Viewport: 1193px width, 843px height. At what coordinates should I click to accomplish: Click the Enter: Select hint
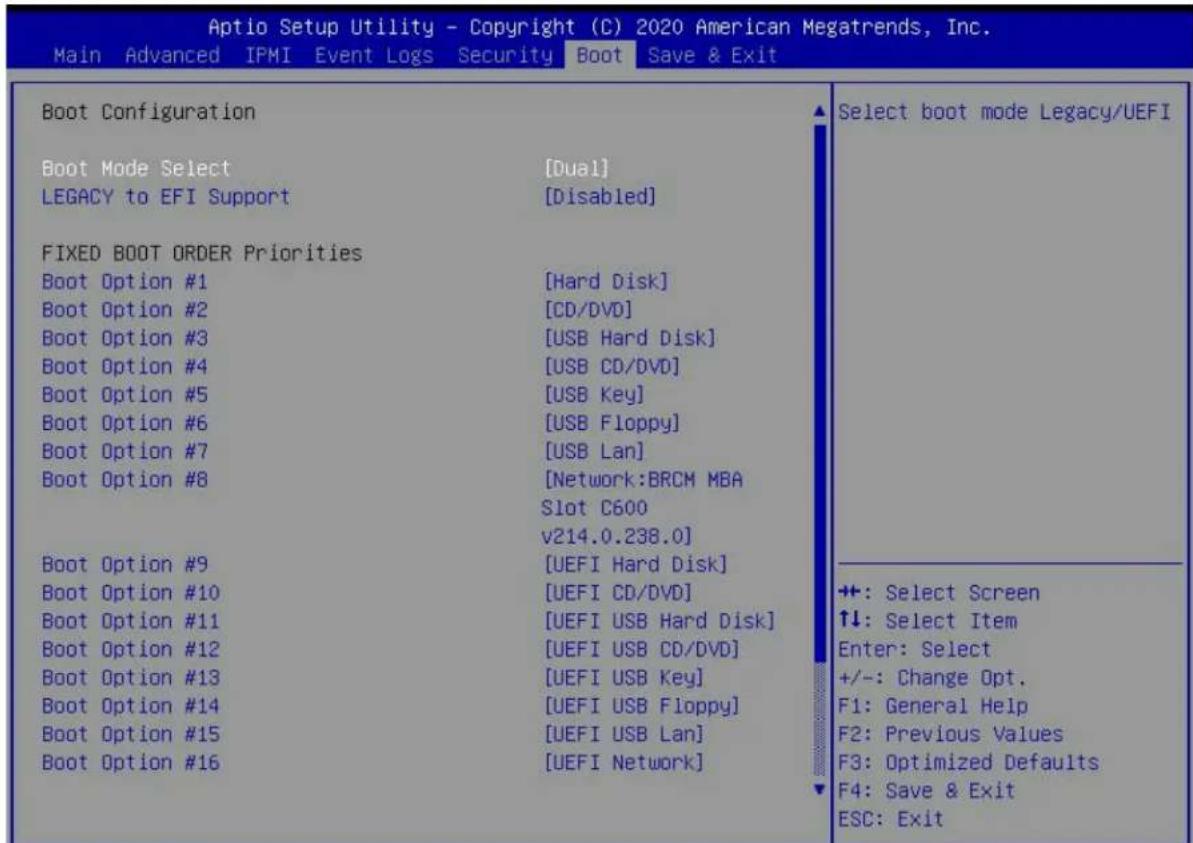coord(915,650)
